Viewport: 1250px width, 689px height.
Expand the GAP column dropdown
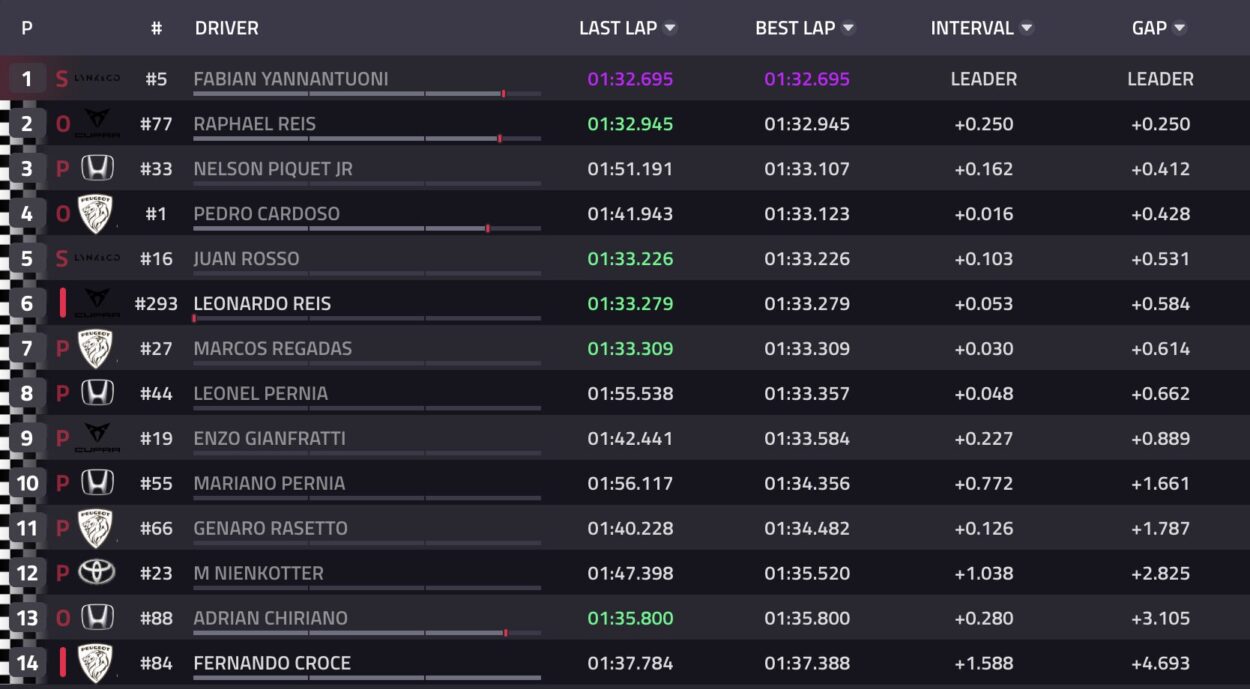[x=1180, y=28]
